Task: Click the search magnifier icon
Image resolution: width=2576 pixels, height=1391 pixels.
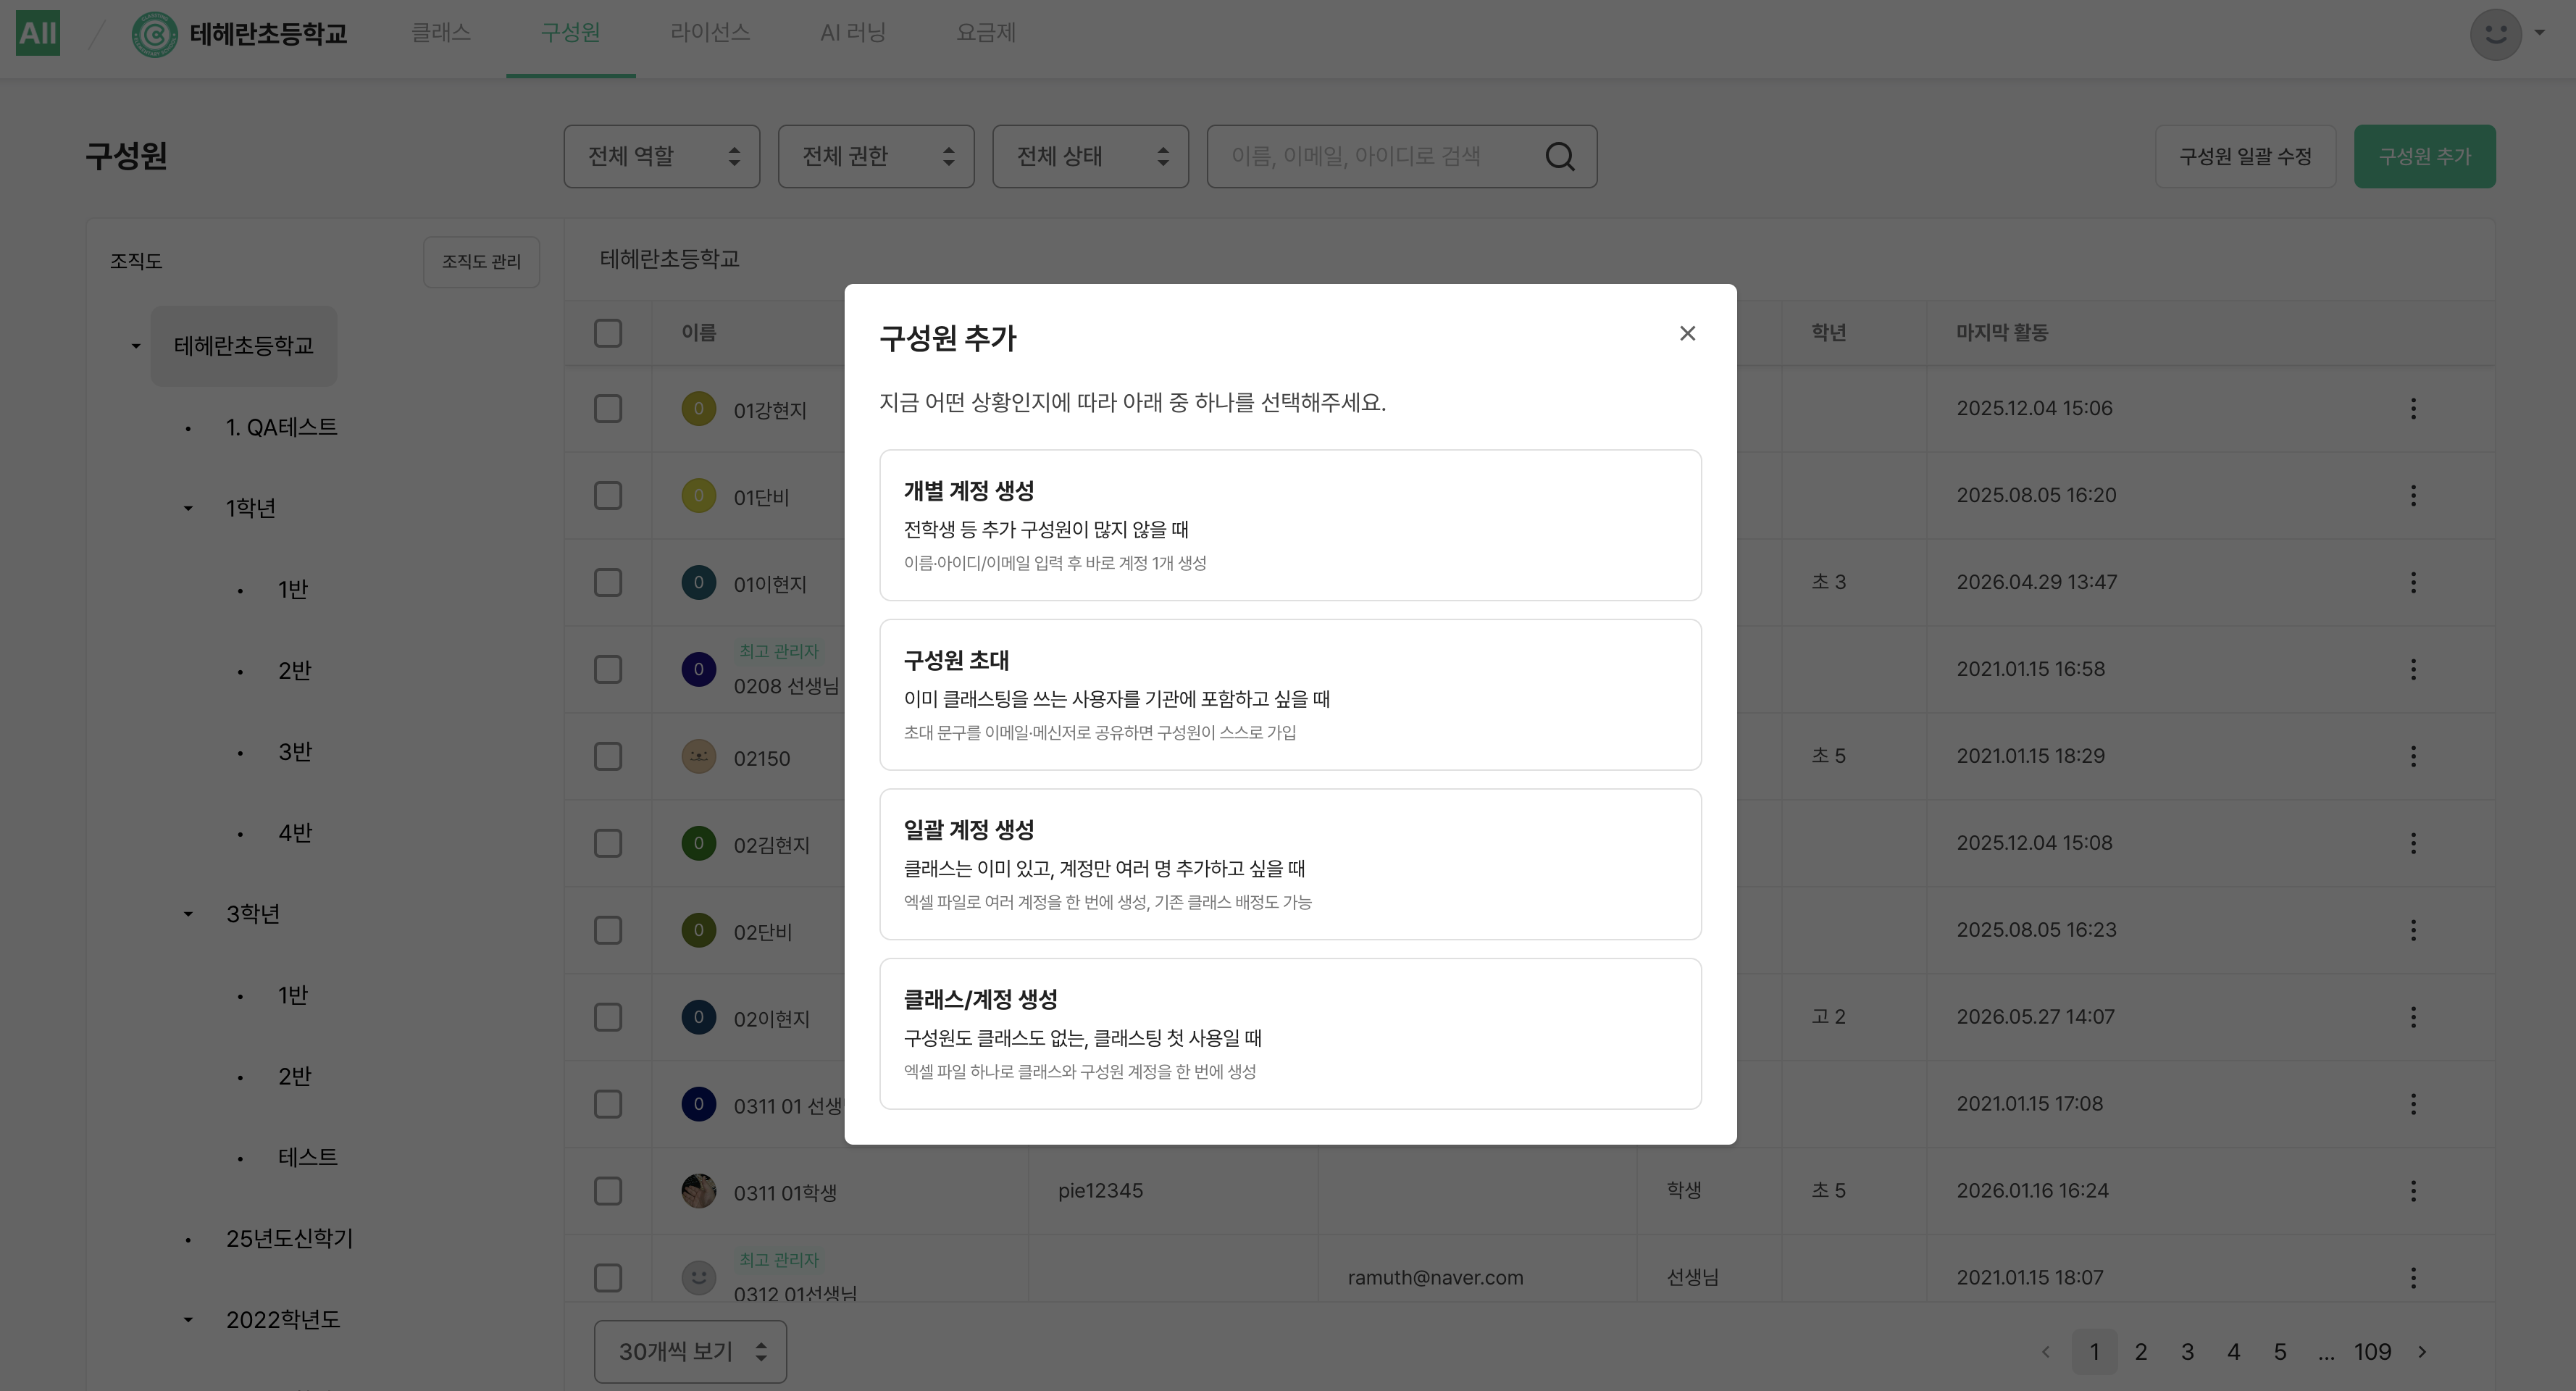Action: [1560, 156]
